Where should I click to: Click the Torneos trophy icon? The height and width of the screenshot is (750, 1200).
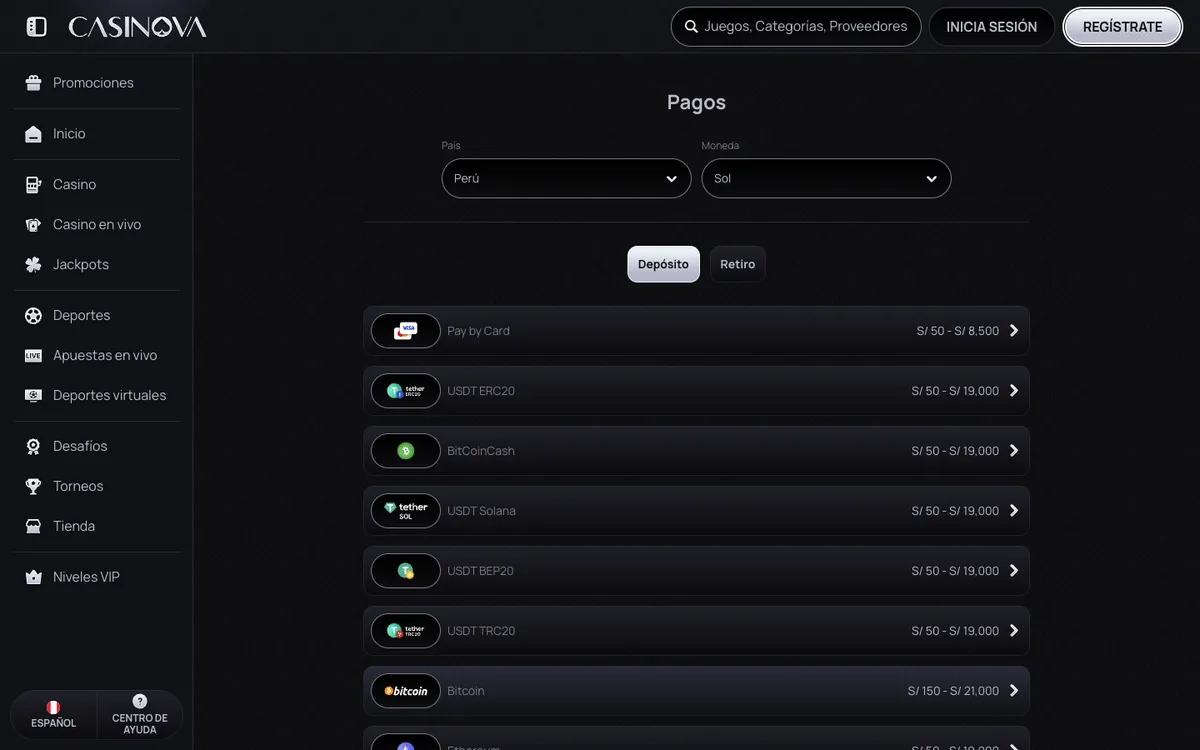coord(33,487)
